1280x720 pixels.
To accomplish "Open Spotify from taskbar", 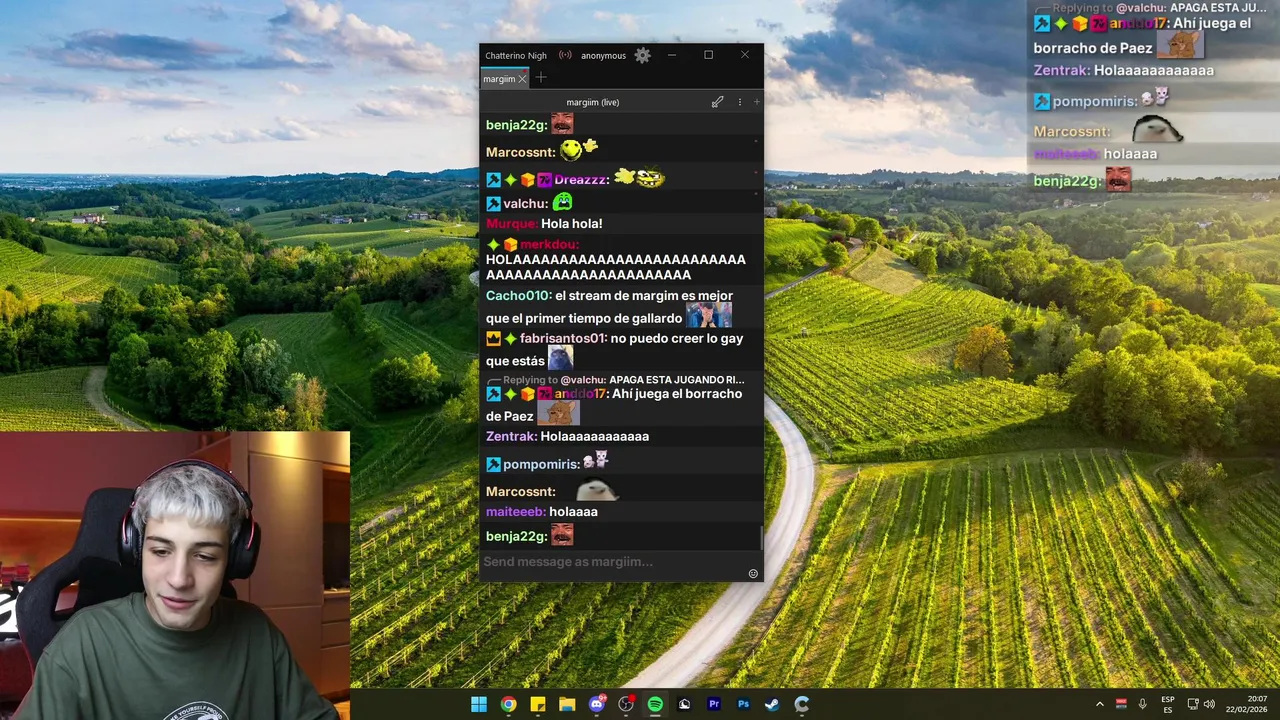I will tap(655, 704).
